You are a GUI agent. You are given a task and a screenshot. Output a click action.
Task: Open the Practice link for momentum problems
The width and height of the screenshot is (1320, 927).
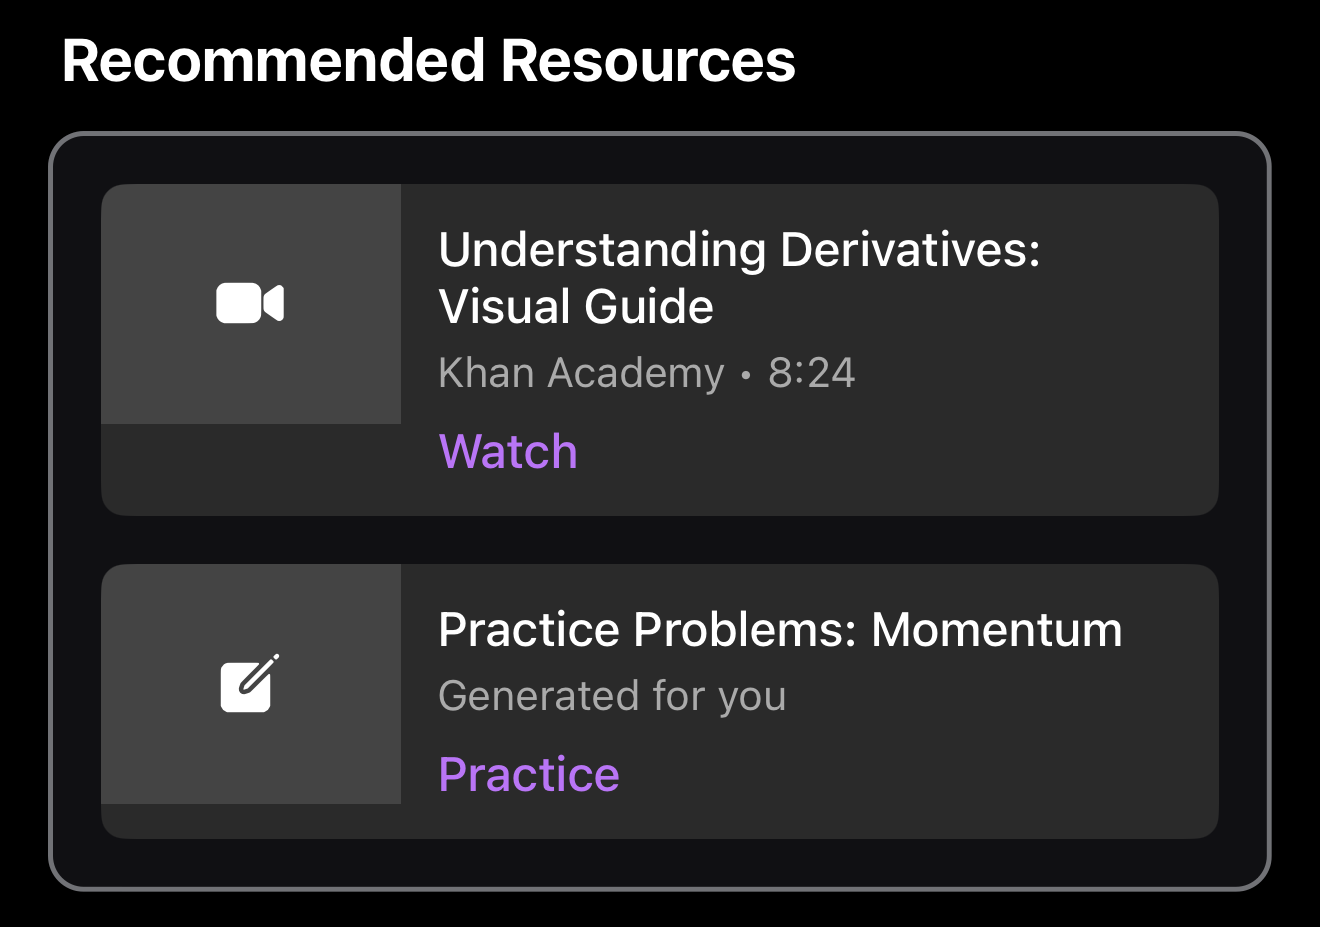click(x=529, y=773)
